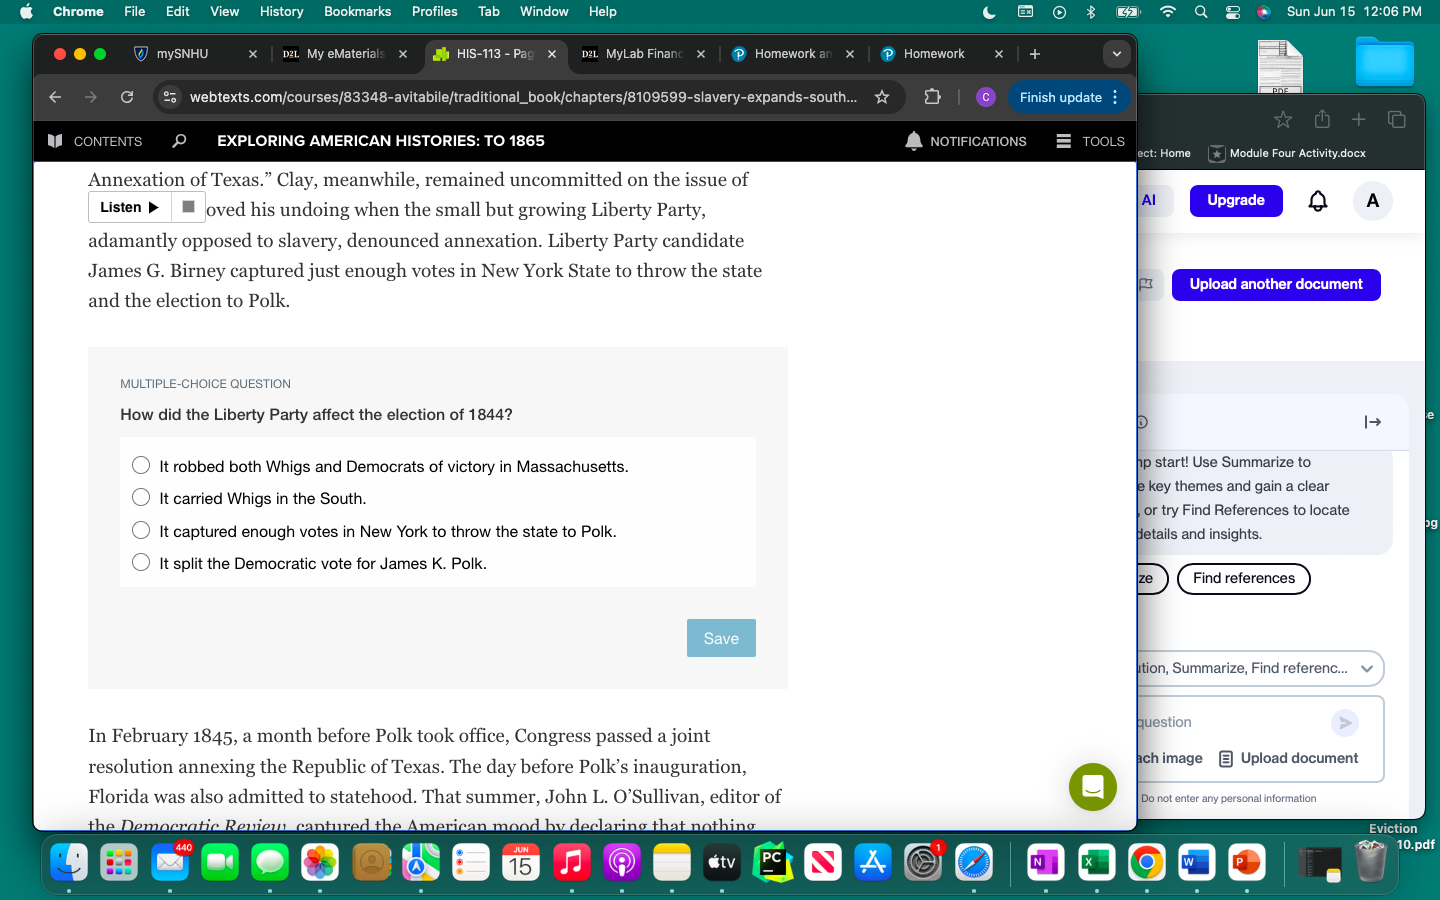This screenshot has width=1440, height=900.
Task: Open the three-dot menu beside Finish update
Action: point(1113,97)
